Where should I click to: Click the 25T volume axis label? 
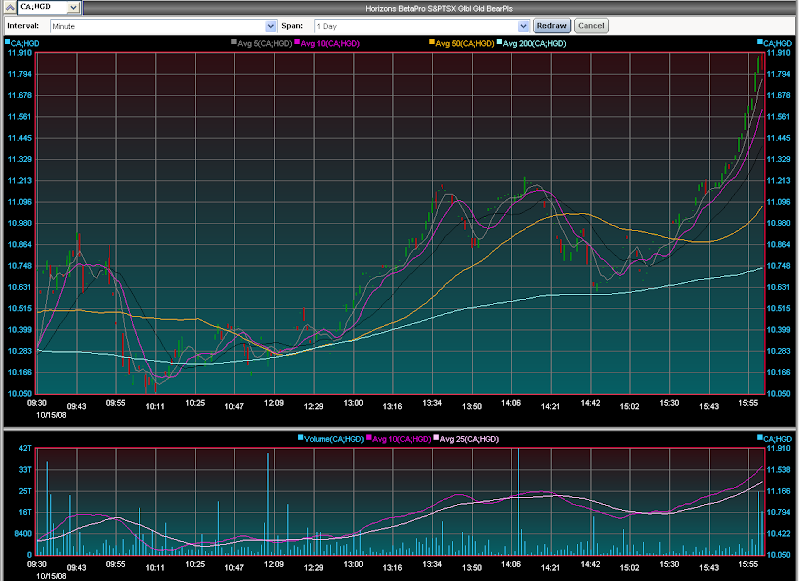[25, 491]
